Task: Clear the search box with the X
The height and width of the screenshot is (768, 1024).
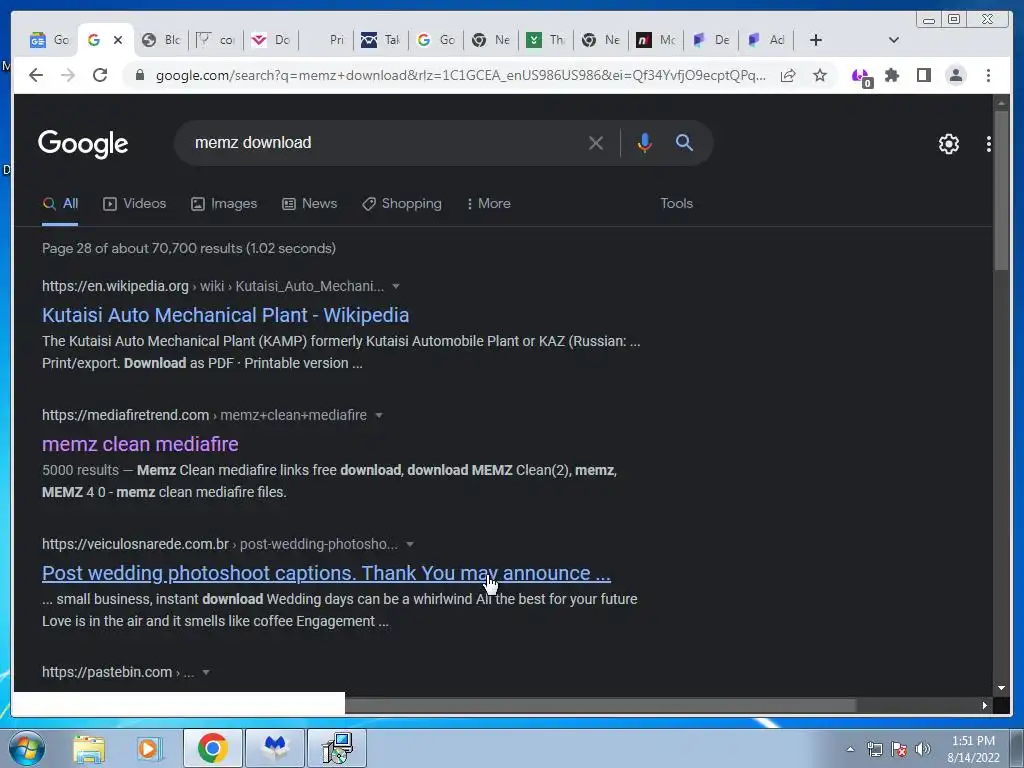Action: (596, 143)
